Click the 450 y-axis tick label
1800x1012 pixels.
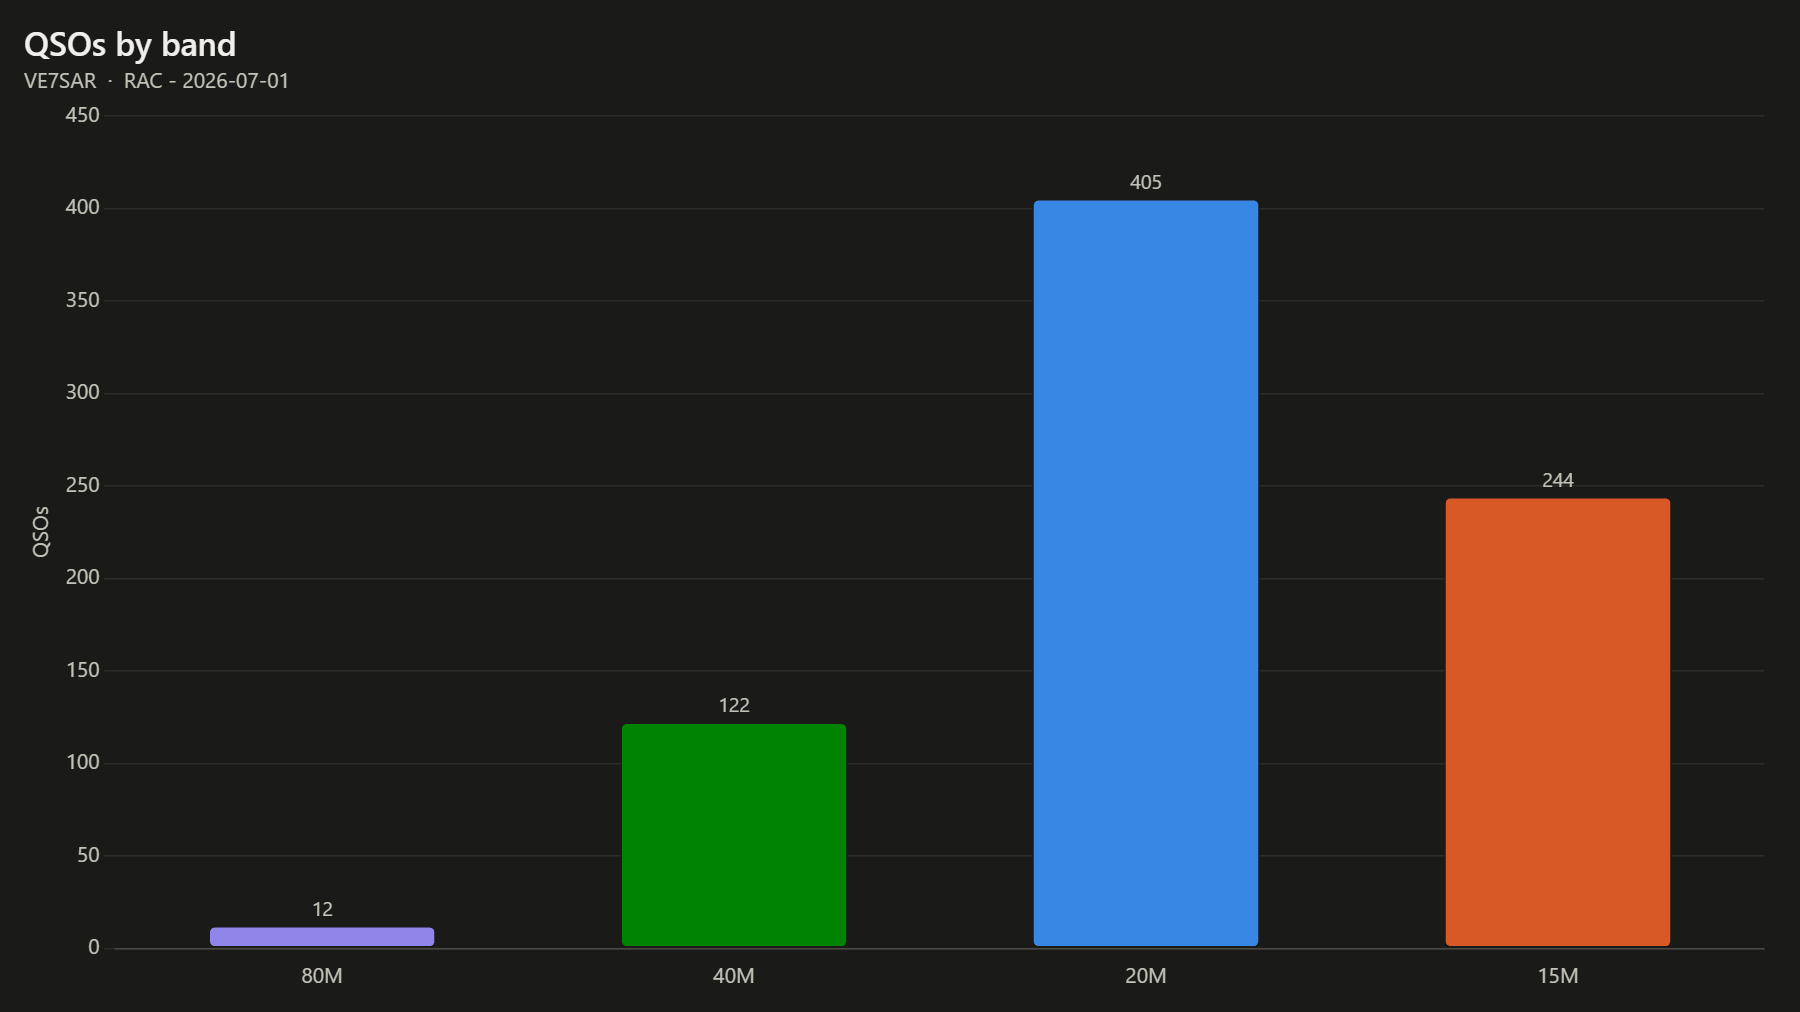(82, 115)
